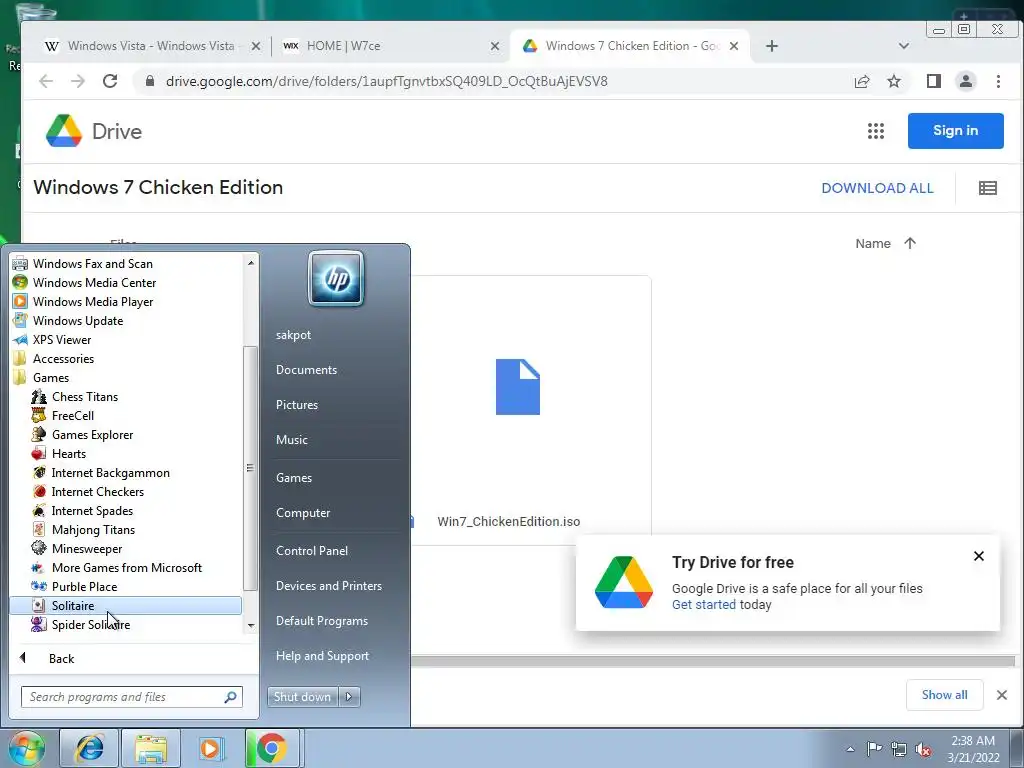The width and height of the screenshot is (1024, 768).
Task: Open Internet Spades
Action: point(92,510)
